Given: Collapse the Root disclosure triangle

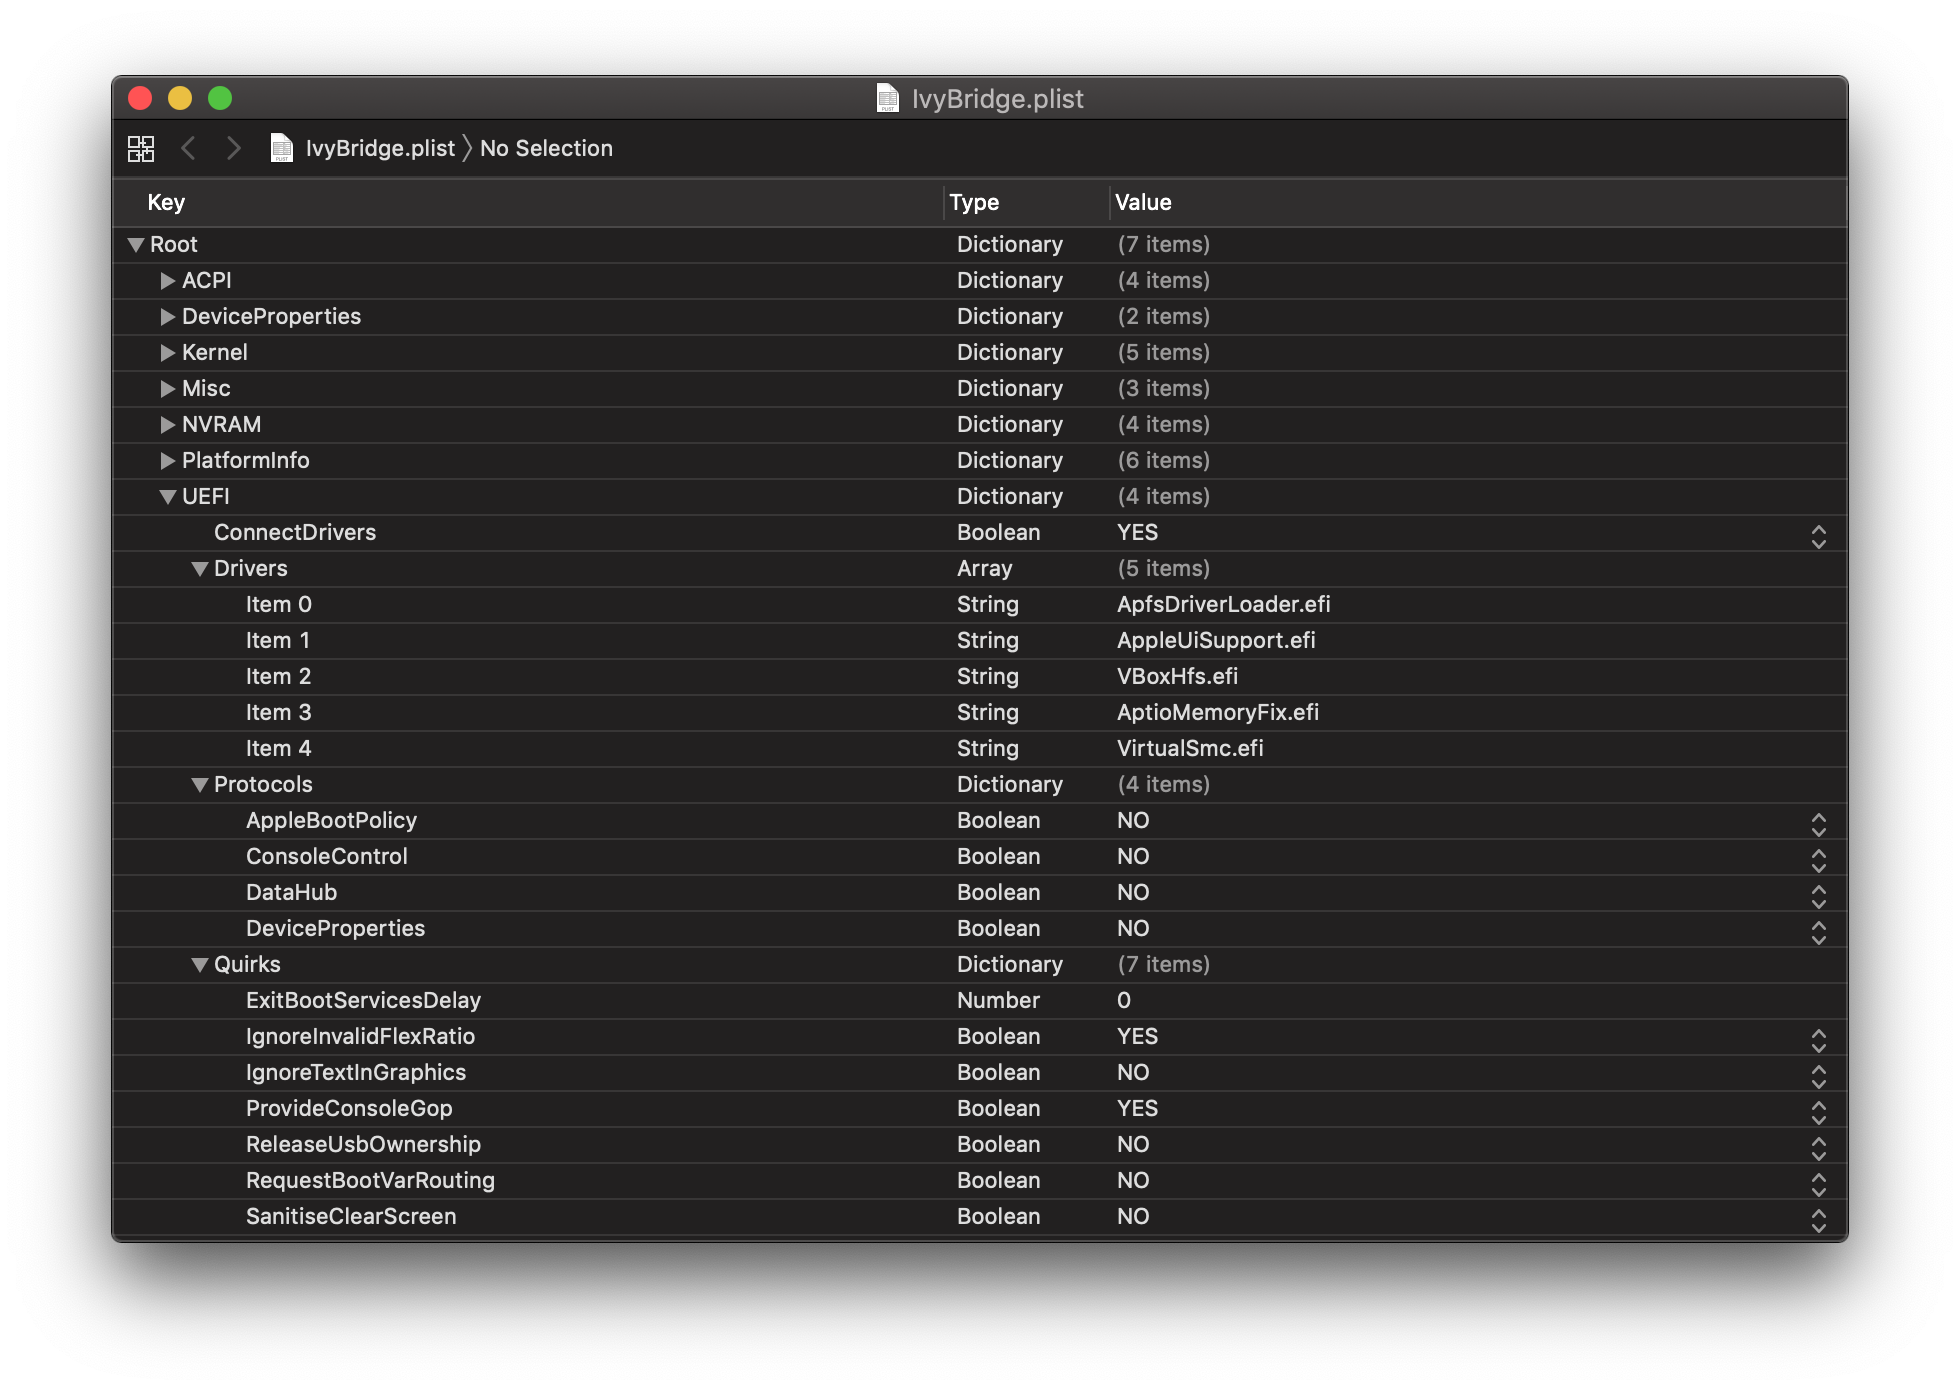Looking at the screenshot, I should (x=136, y=245).
